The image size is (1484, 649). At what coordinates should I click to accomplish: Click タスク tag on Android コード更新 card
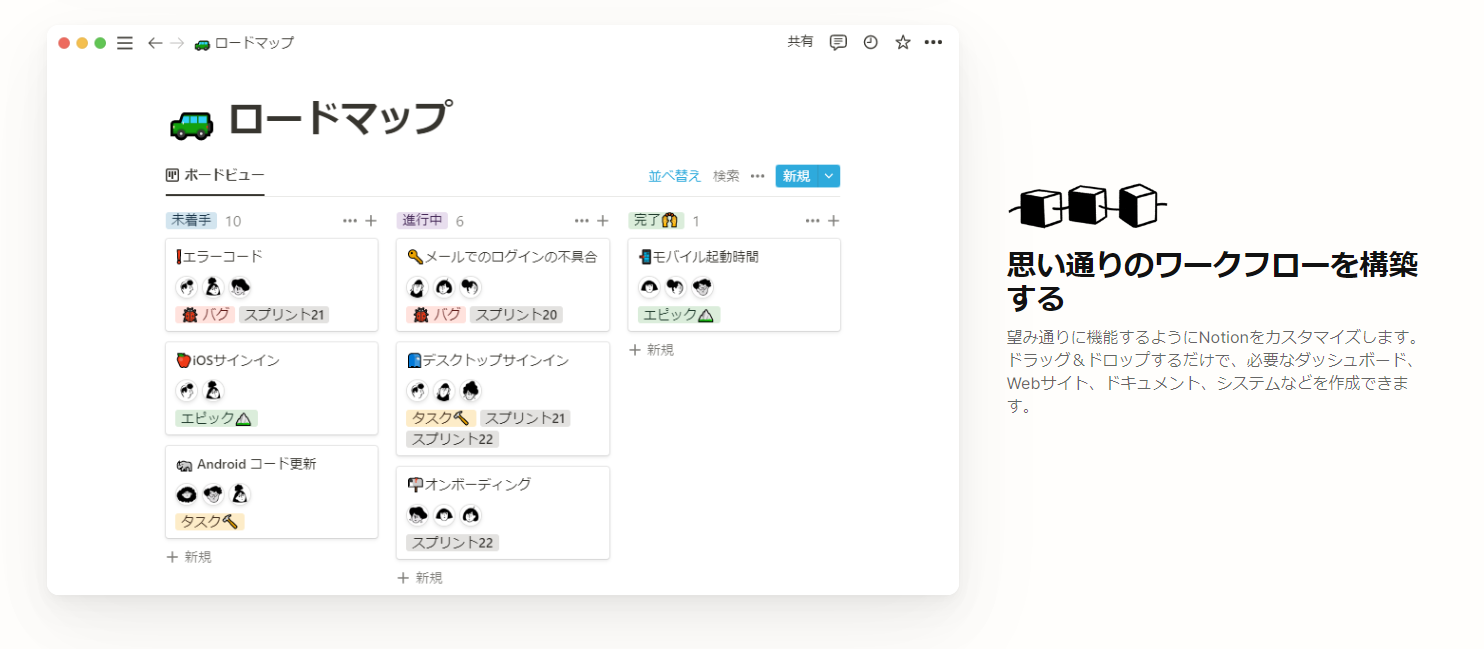[210, 522]
